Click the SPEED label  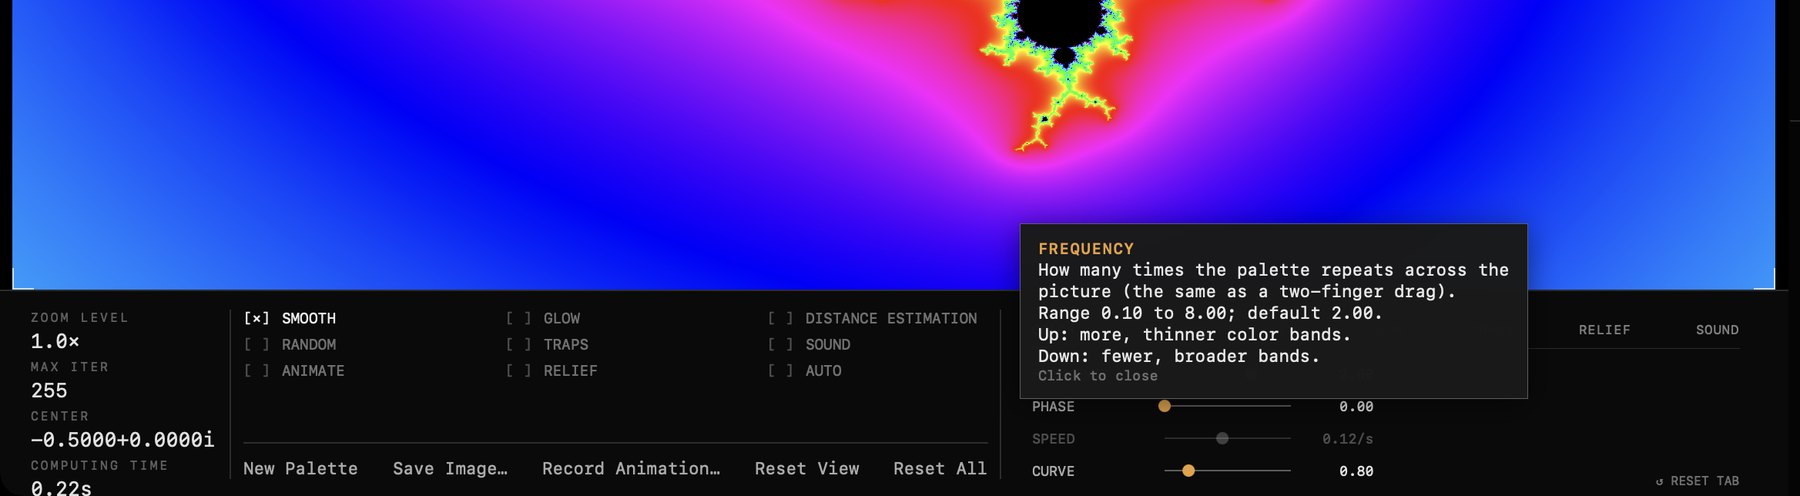click(x=1053, y=438)
